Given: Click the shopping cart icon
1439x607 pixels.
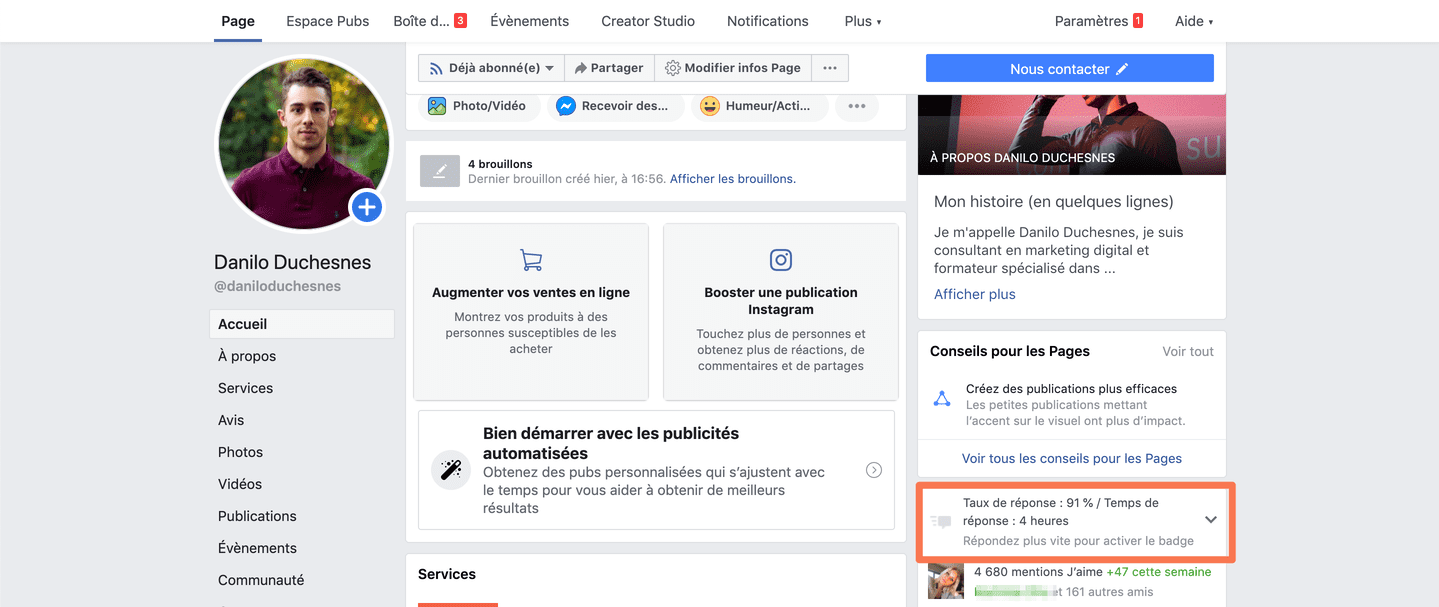Looking at the screenshot, I should (x=531, y=260).
